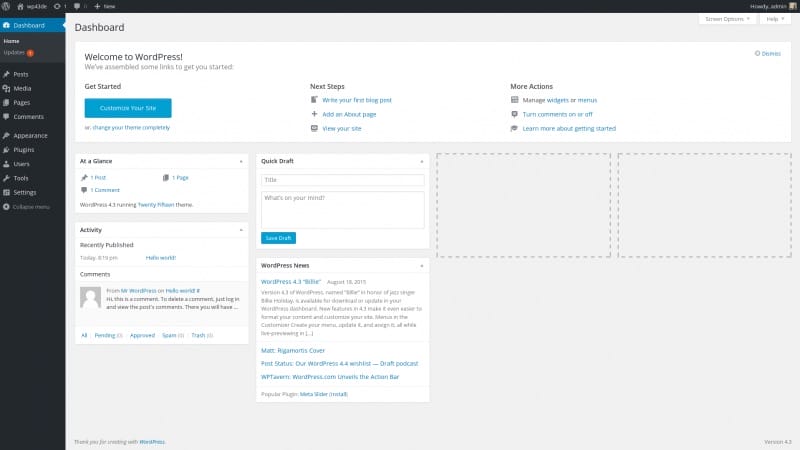The width and height of the screenshot is (800, 450).
Task: Click the comments bubble icon in the admin bar
Action: point(77,6)
